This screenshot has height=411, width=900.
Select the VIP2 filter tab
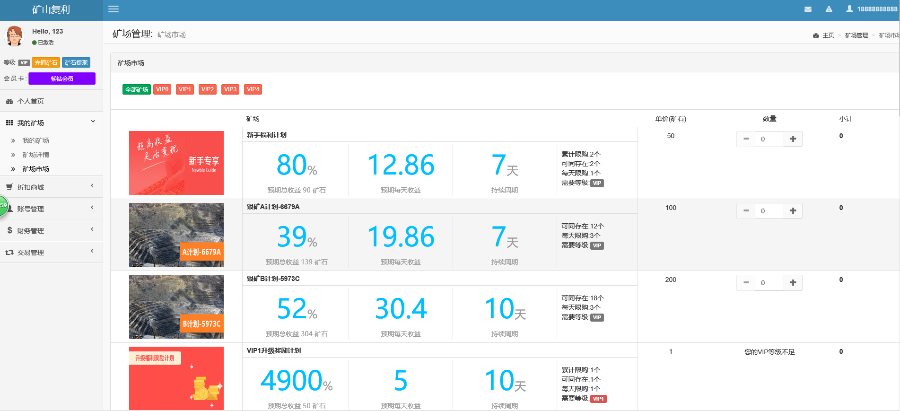[207, 90]
